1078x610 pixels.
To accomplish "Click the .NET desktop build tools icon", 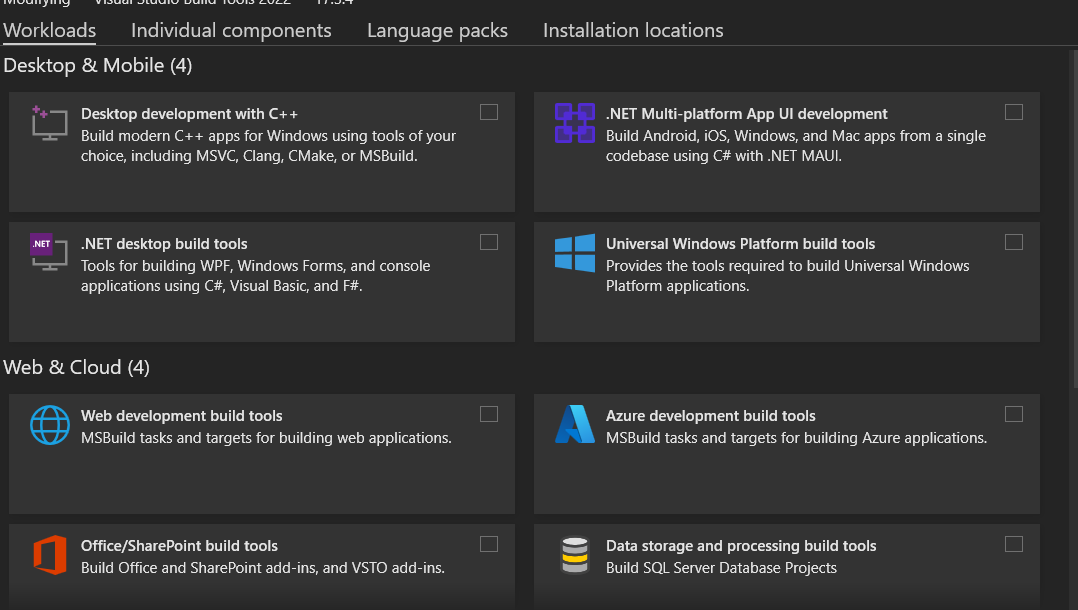I will pos(49,252).
